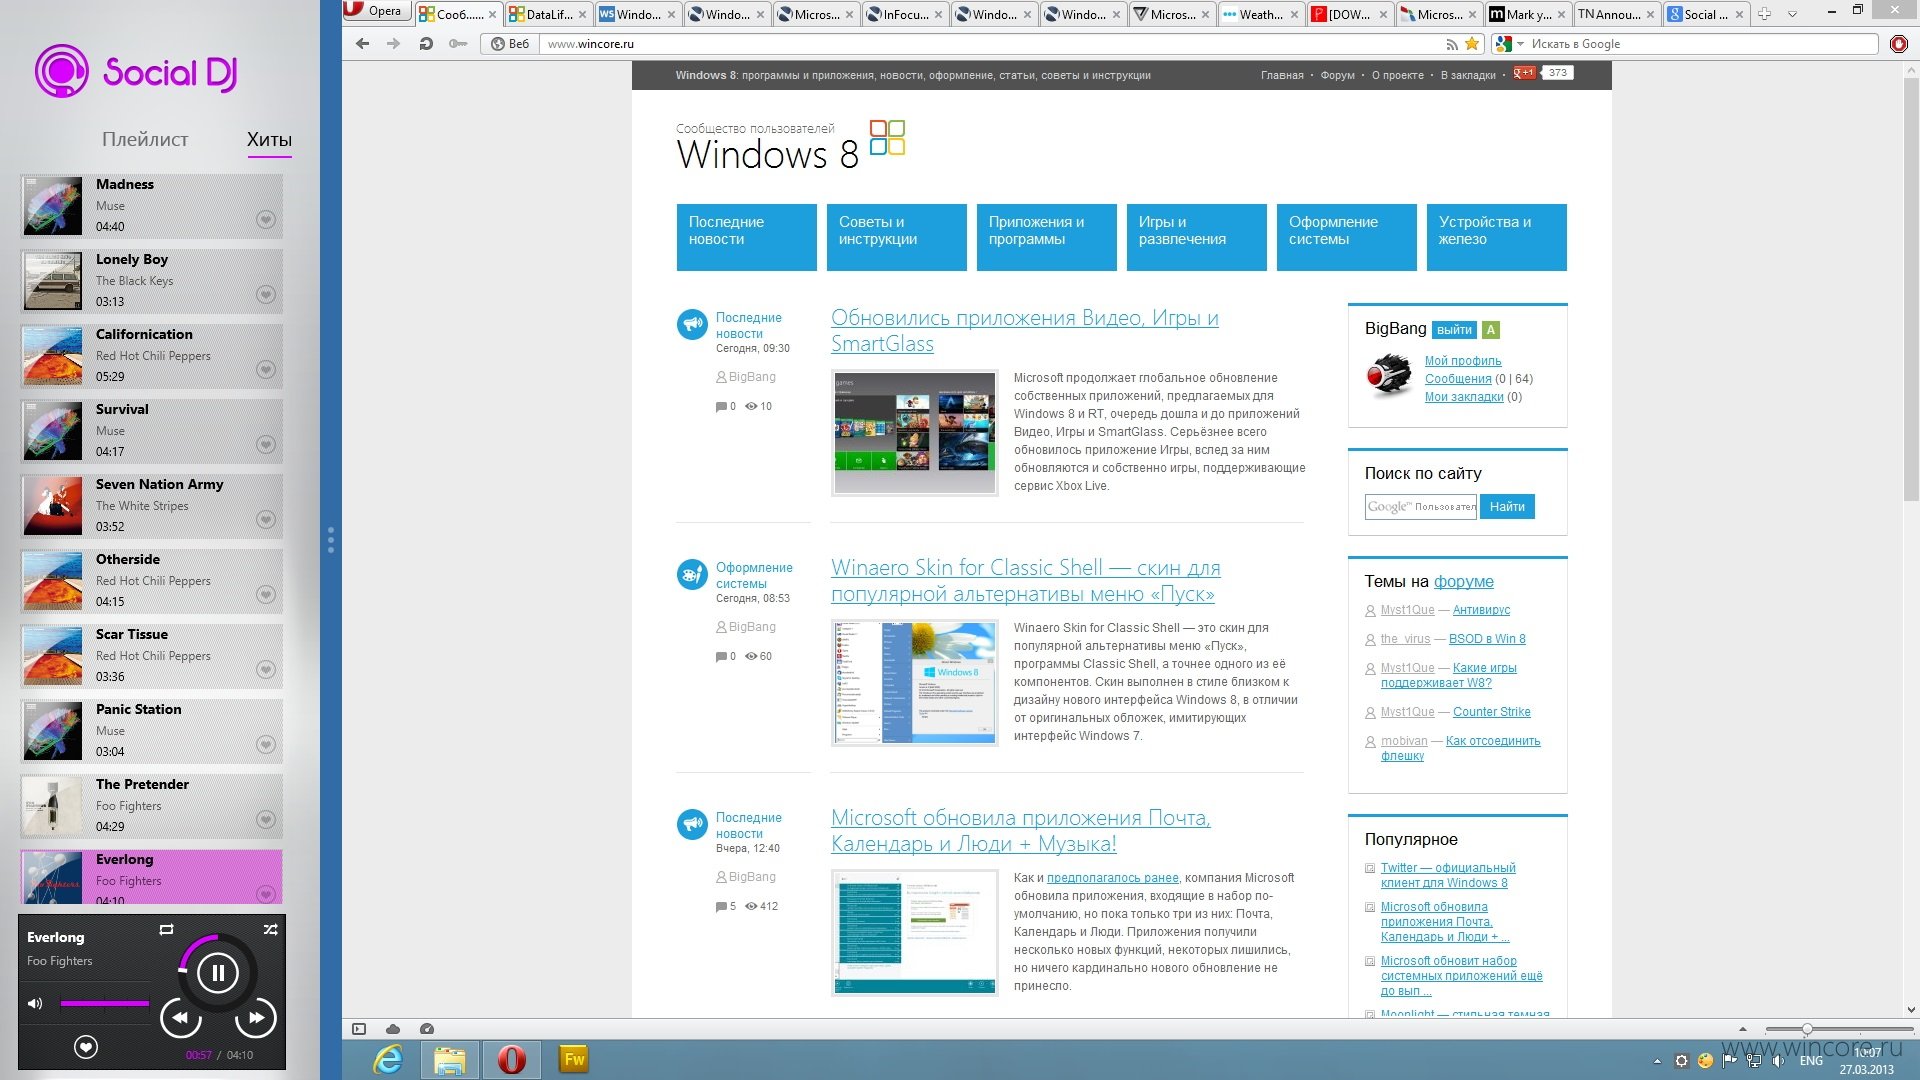Switch to the Mark y... browser tab
The width and height of the screenshot is (1920, 1080).
pos(1528,14)
